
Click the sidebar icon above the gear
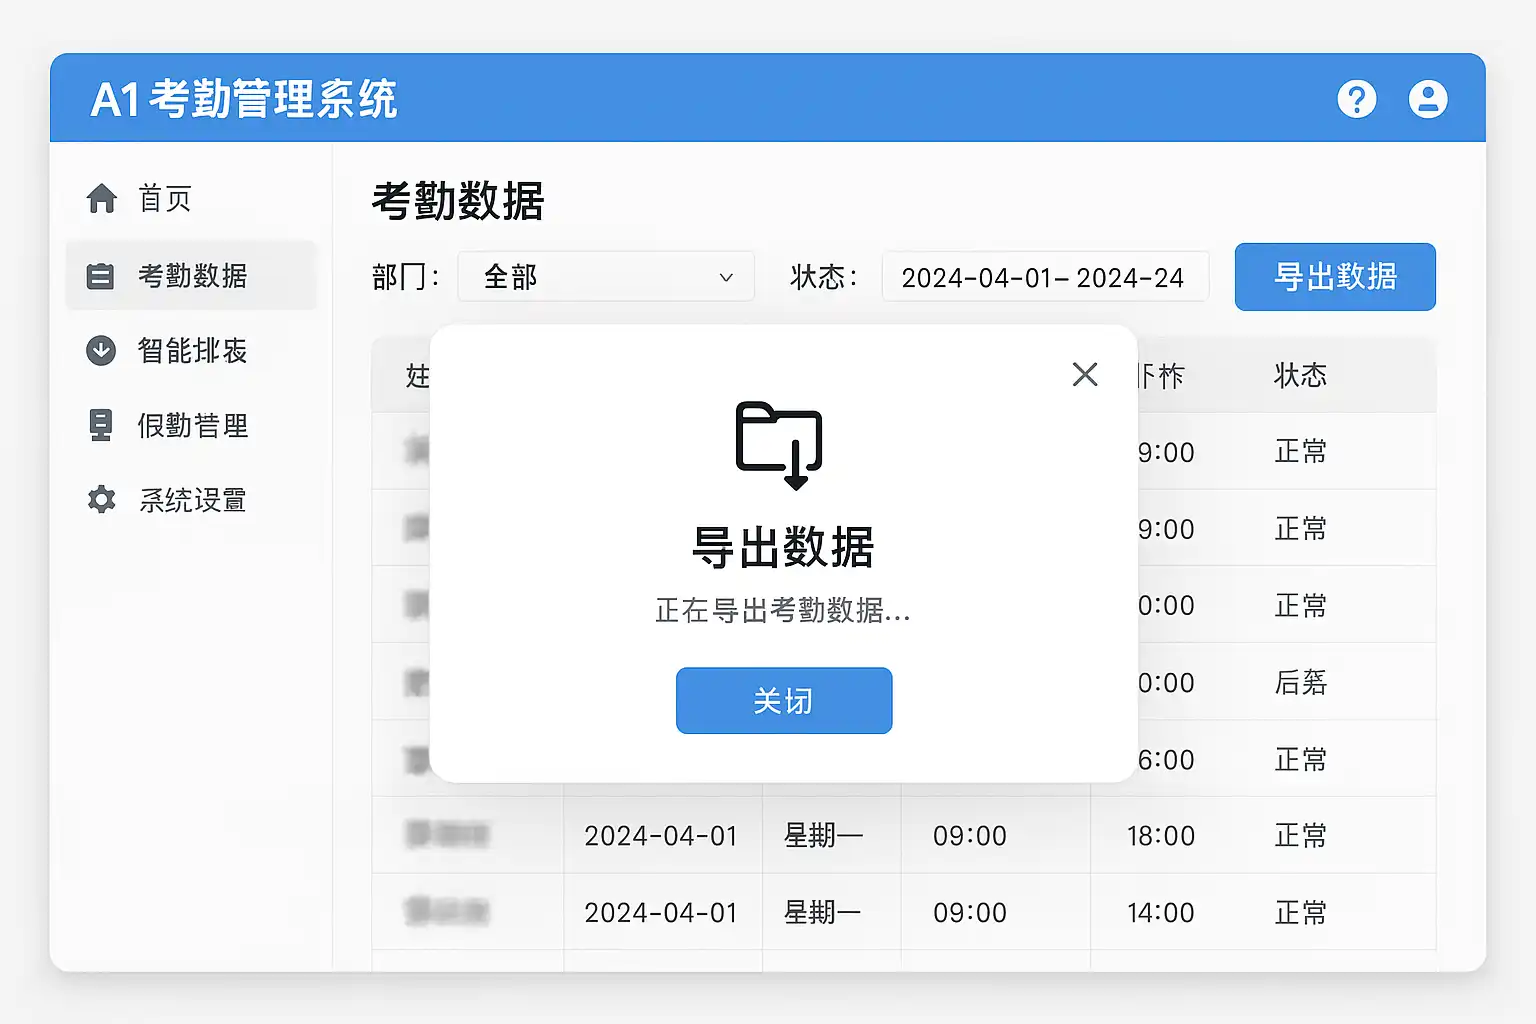101,425
